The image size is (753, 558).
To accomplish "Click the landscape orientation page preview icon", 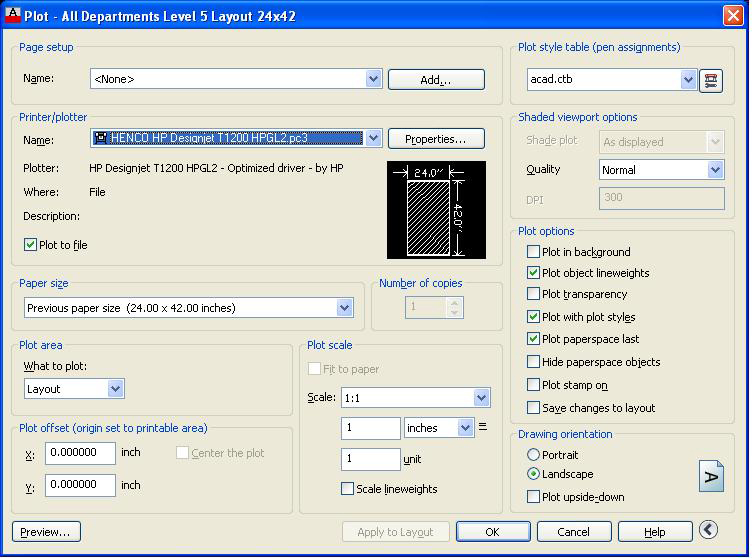I will coord(711,476).
